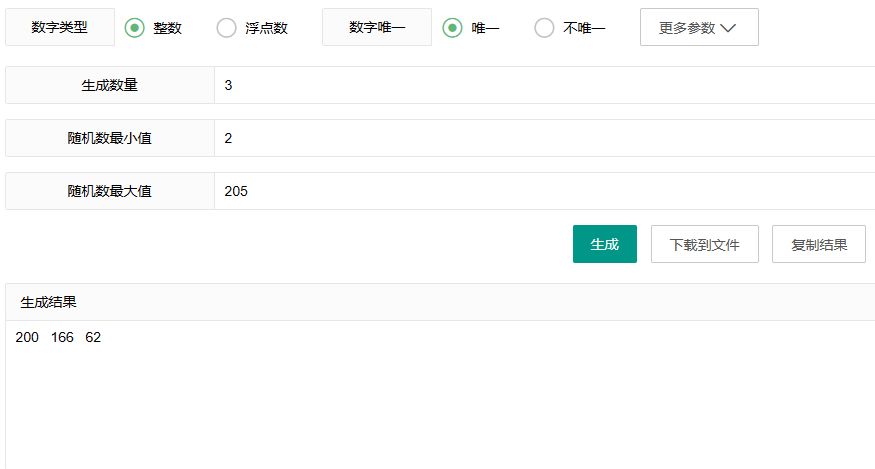
Task: Focus the 随机数最大值 field showing 205
Action: pyautogui.click(x=545, y=191)
